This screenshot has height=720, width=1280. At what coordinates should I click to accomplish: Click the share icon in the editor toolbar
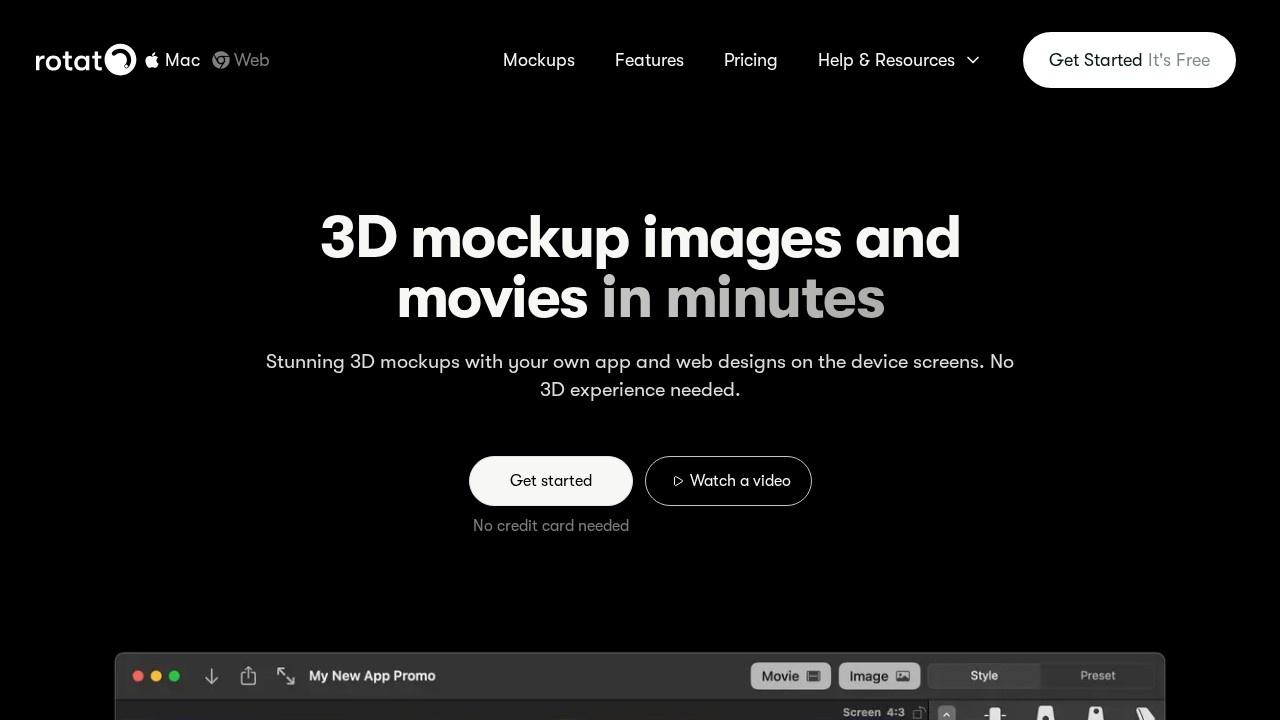click(x=248, y=676)
